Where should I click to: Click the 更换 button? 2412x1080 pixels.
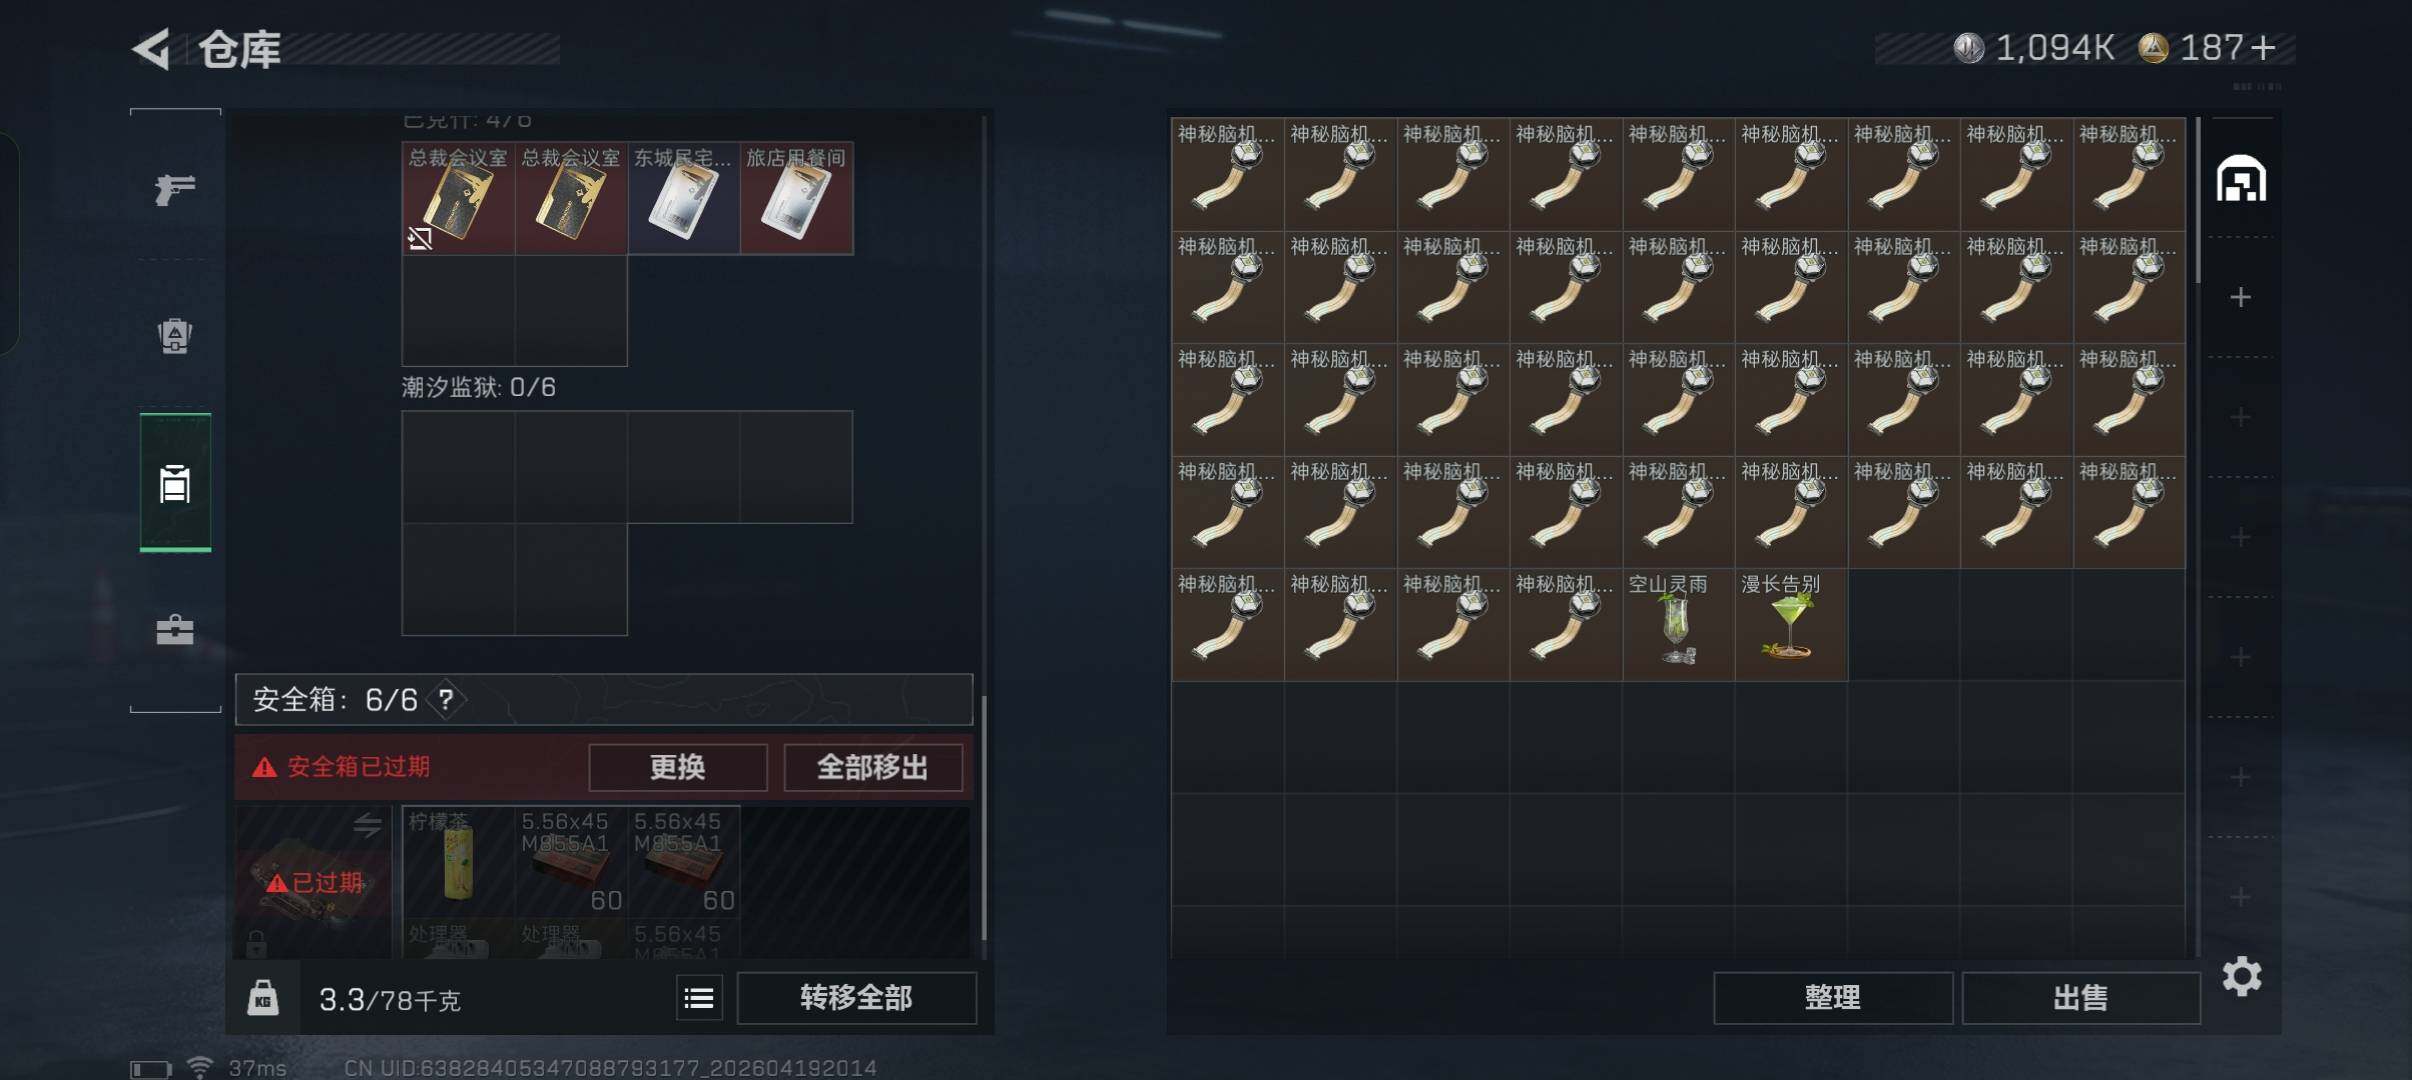(x=678, y=767)
